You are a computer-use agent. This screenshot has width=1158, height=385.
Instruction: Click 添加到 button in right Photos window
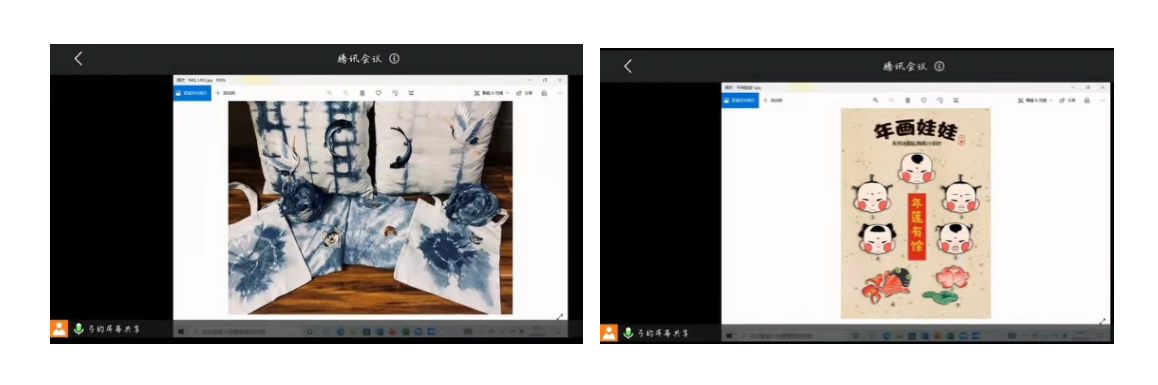[773, 100]
